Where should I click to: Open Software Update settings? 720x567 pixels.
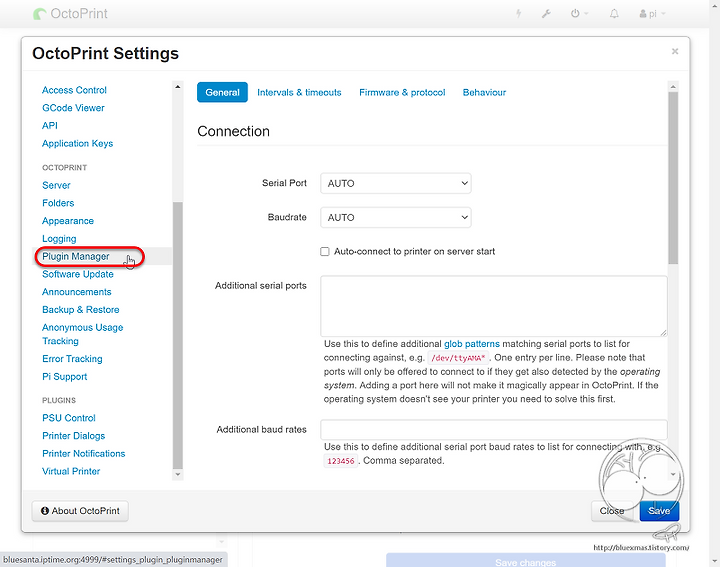click(x=78, y=274)
